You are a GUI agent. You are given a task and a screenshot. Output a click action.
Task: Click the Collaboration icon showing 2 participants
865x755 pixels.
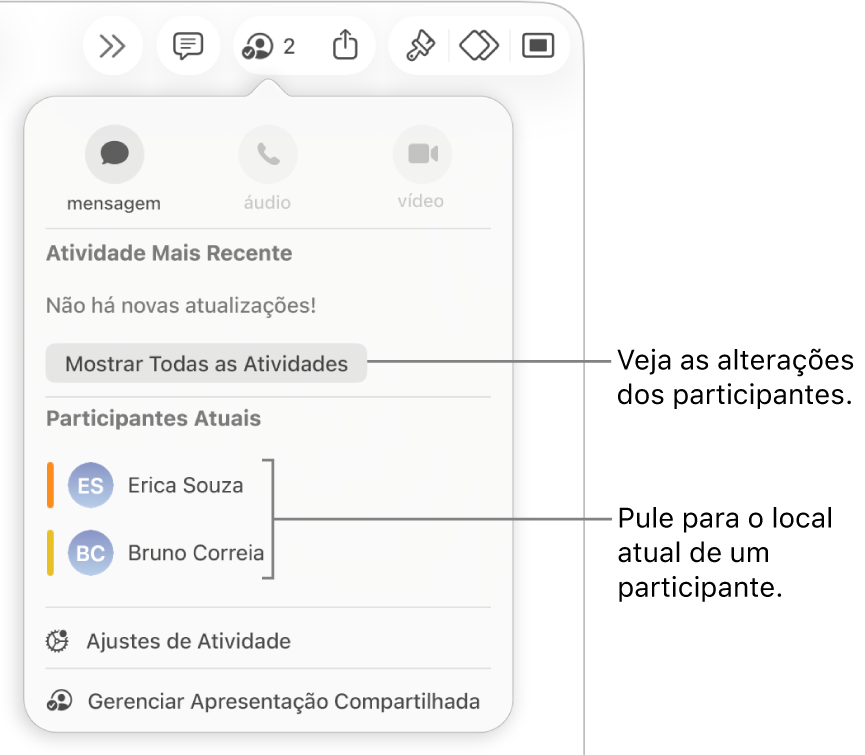(262, 46)
